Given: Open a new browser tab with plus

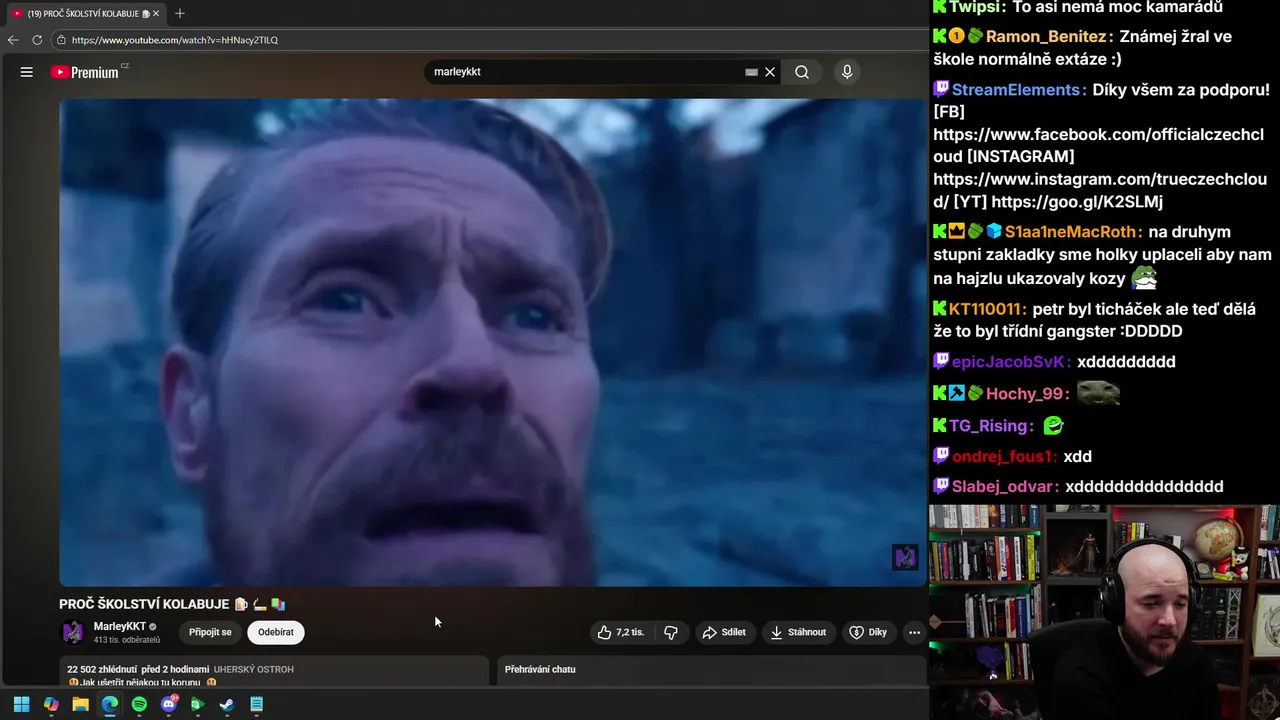Looking at the screenshot, I should [180, 14].
